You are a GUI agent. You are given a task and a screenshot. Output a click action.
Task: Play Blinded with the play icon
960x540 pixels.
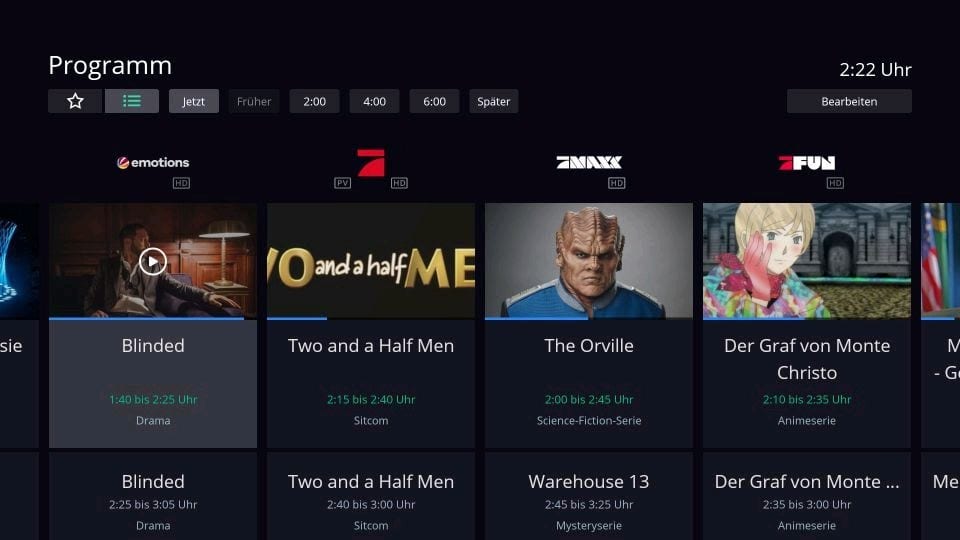(152, 262)
